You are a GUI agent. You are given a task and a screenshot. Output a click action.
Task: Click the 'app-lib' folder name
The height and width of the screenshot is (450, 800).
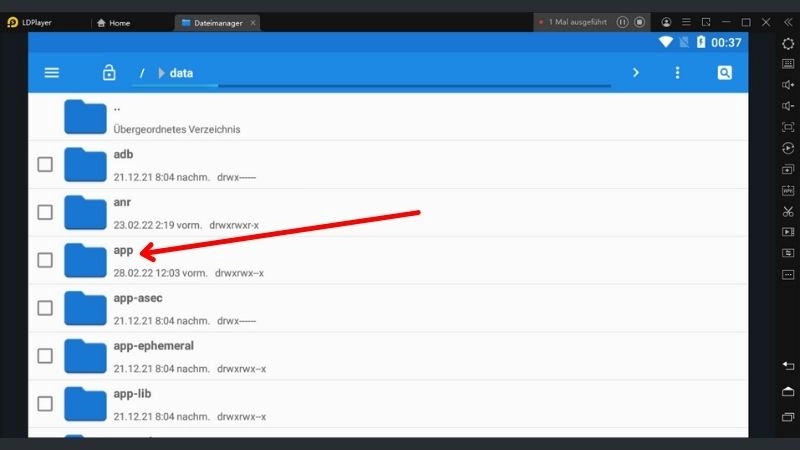click(132, 394)
